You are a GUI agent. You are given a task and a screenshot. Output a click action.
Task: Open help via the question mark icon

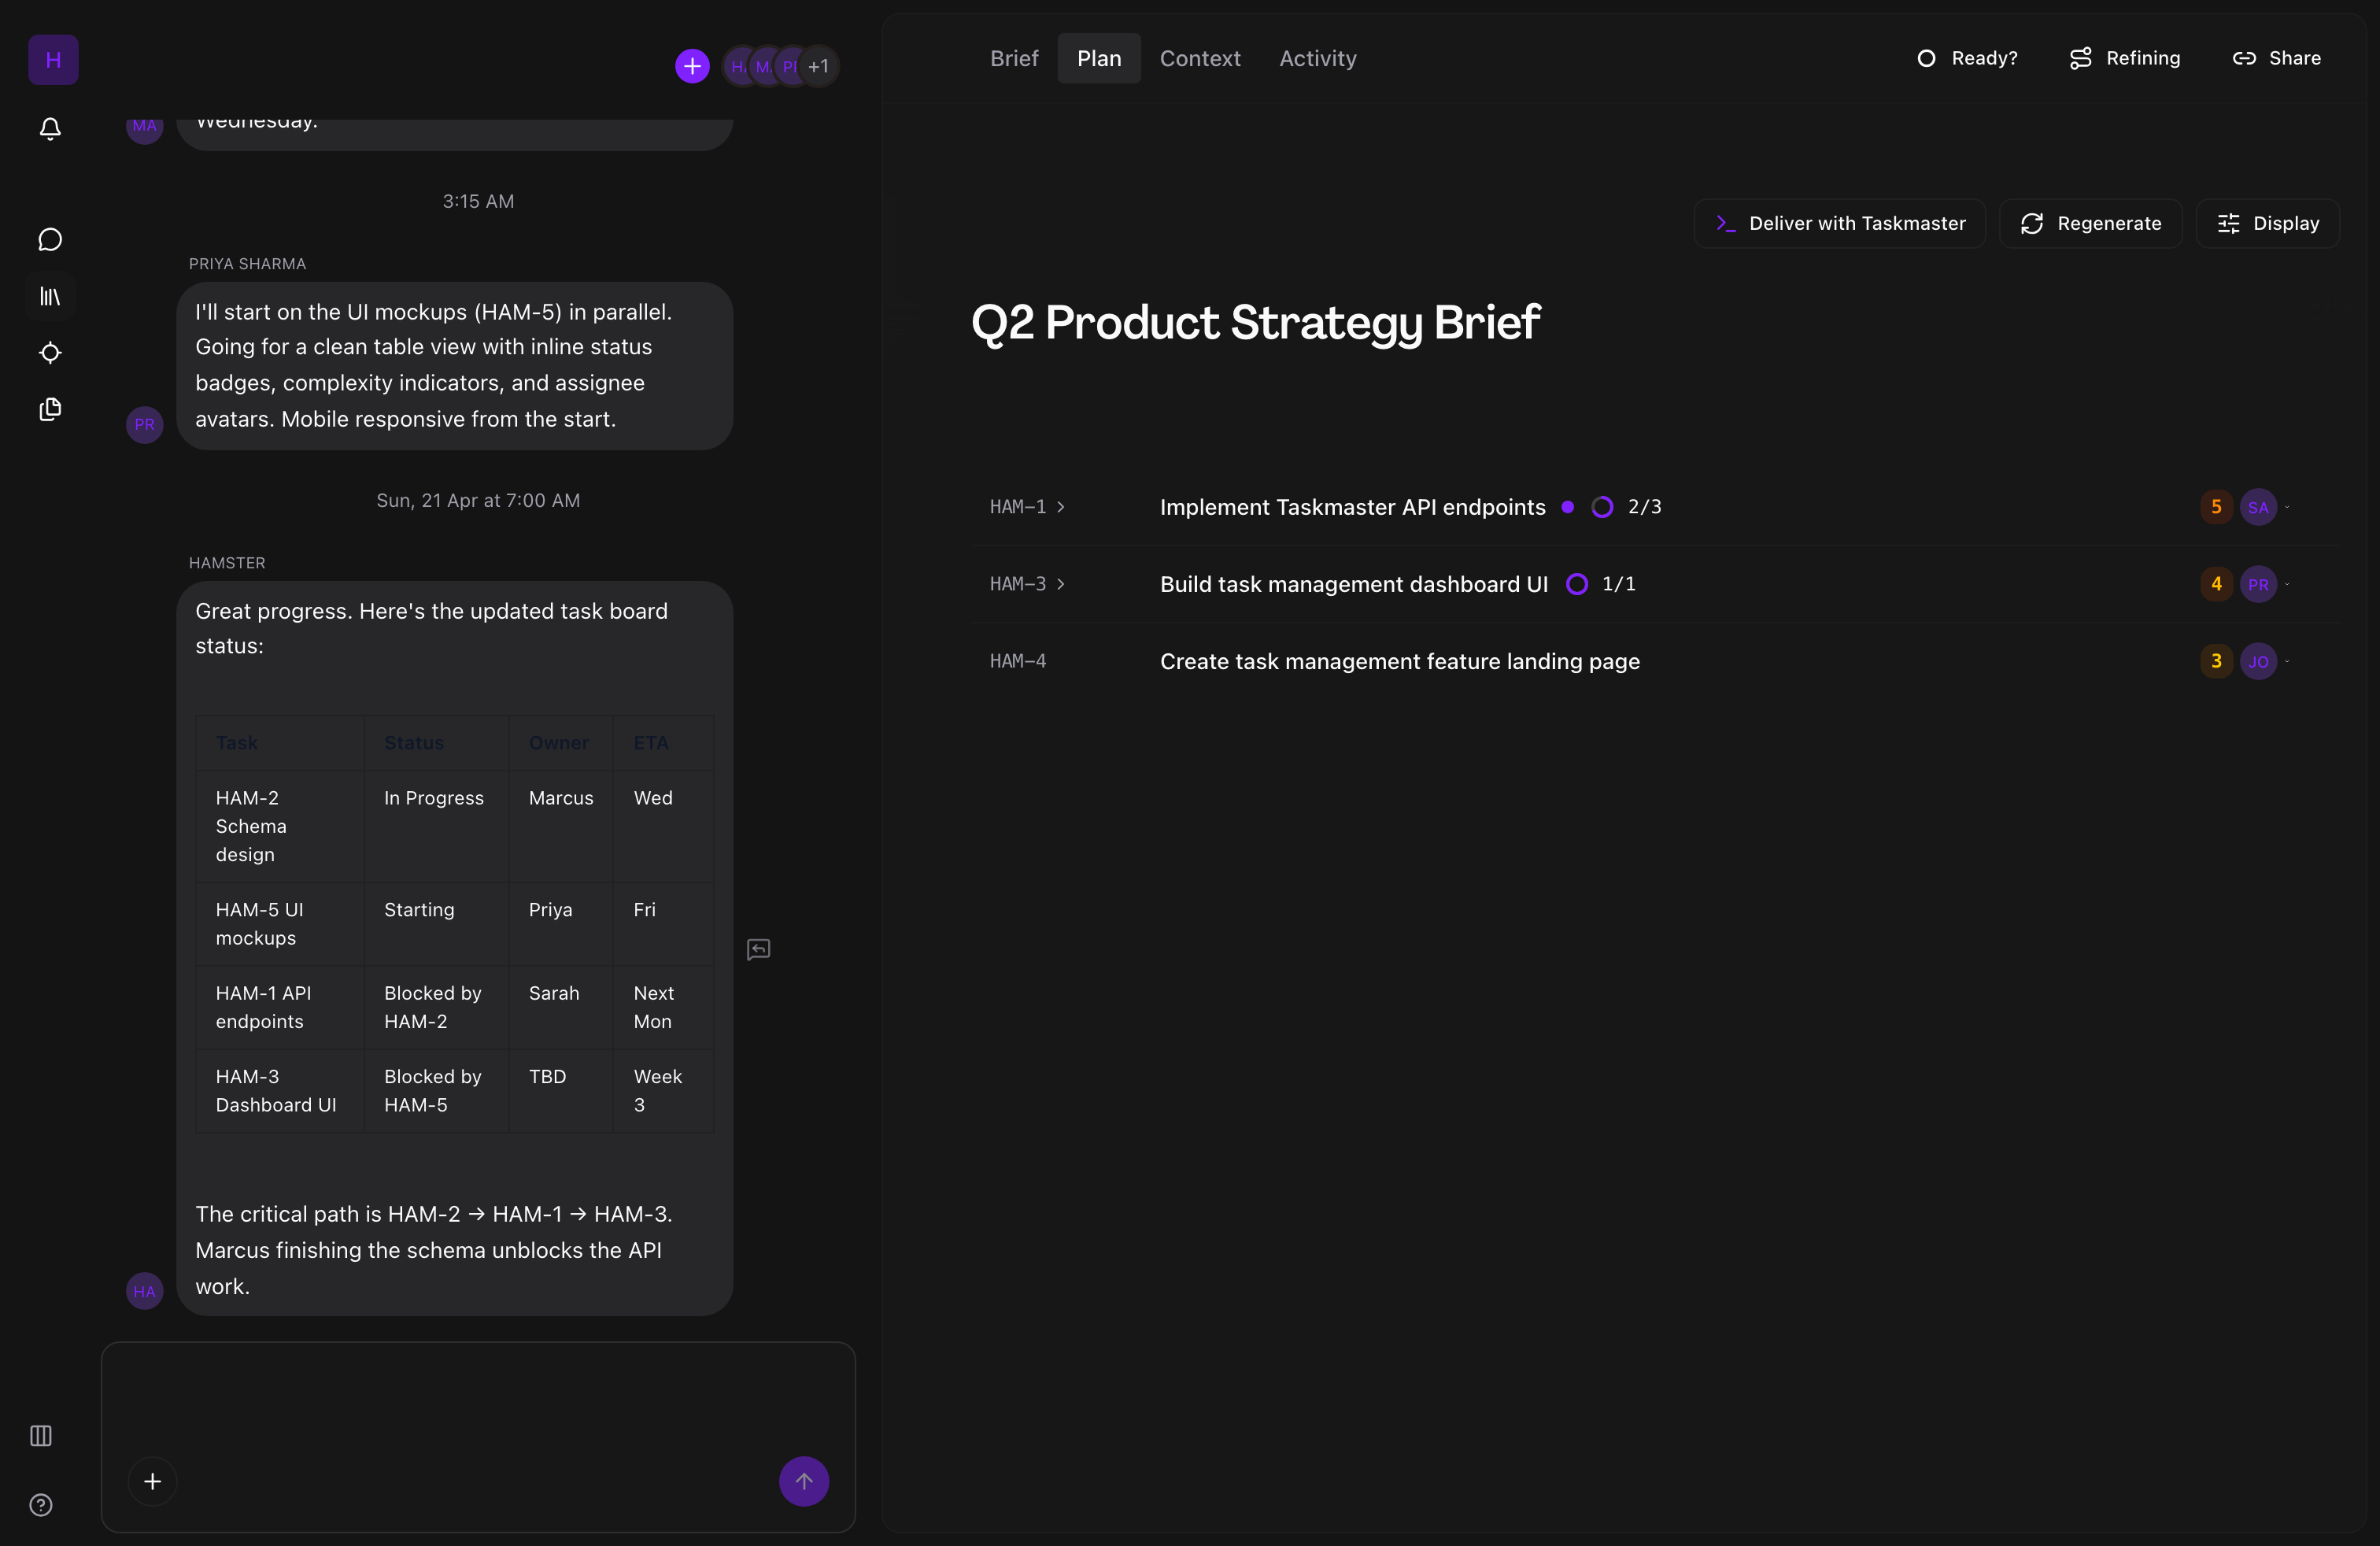tap(41, 1505)
